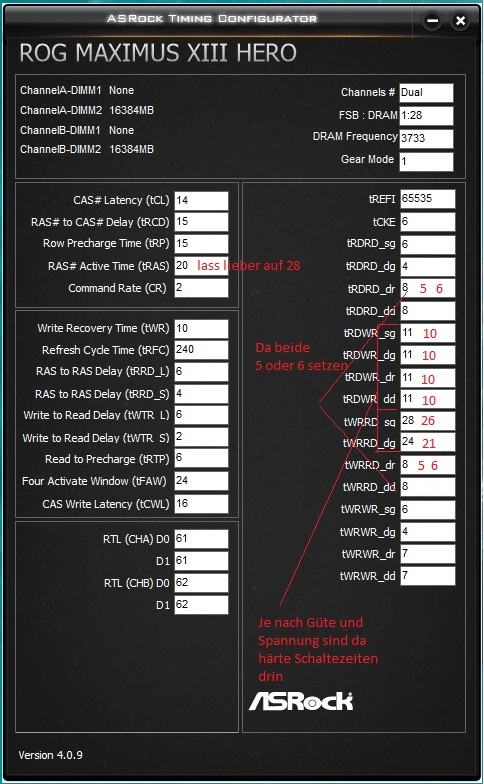Click the tRDWR_sg value field
The width and height of the screenshot is (484, 784).
click(x=428, y=333)
